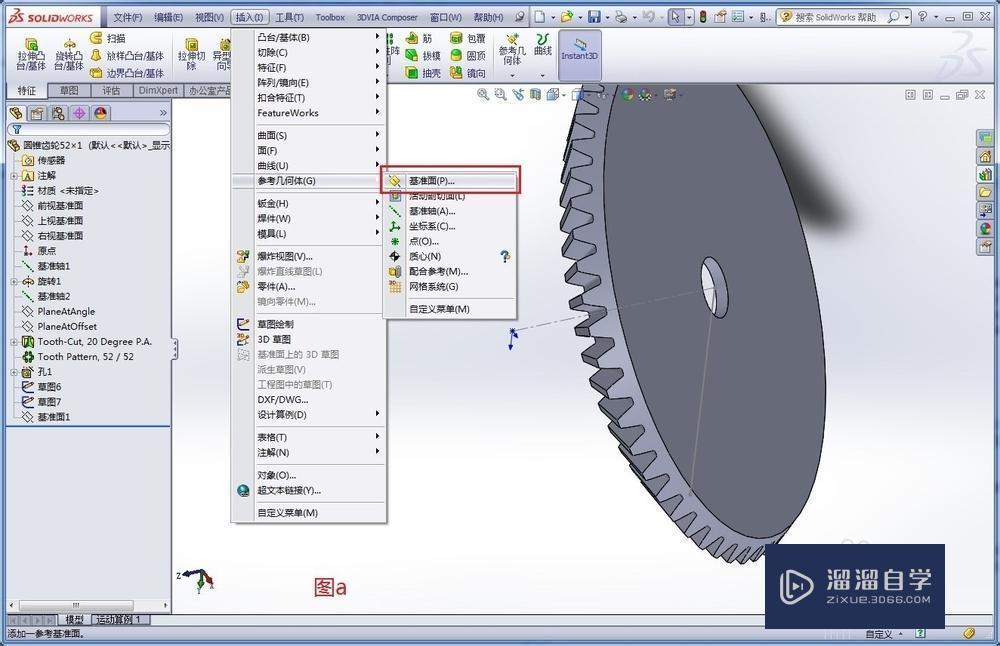Open the Toolbox menu
Viewport: 1000px width, 646px height.
click(330, 17)
